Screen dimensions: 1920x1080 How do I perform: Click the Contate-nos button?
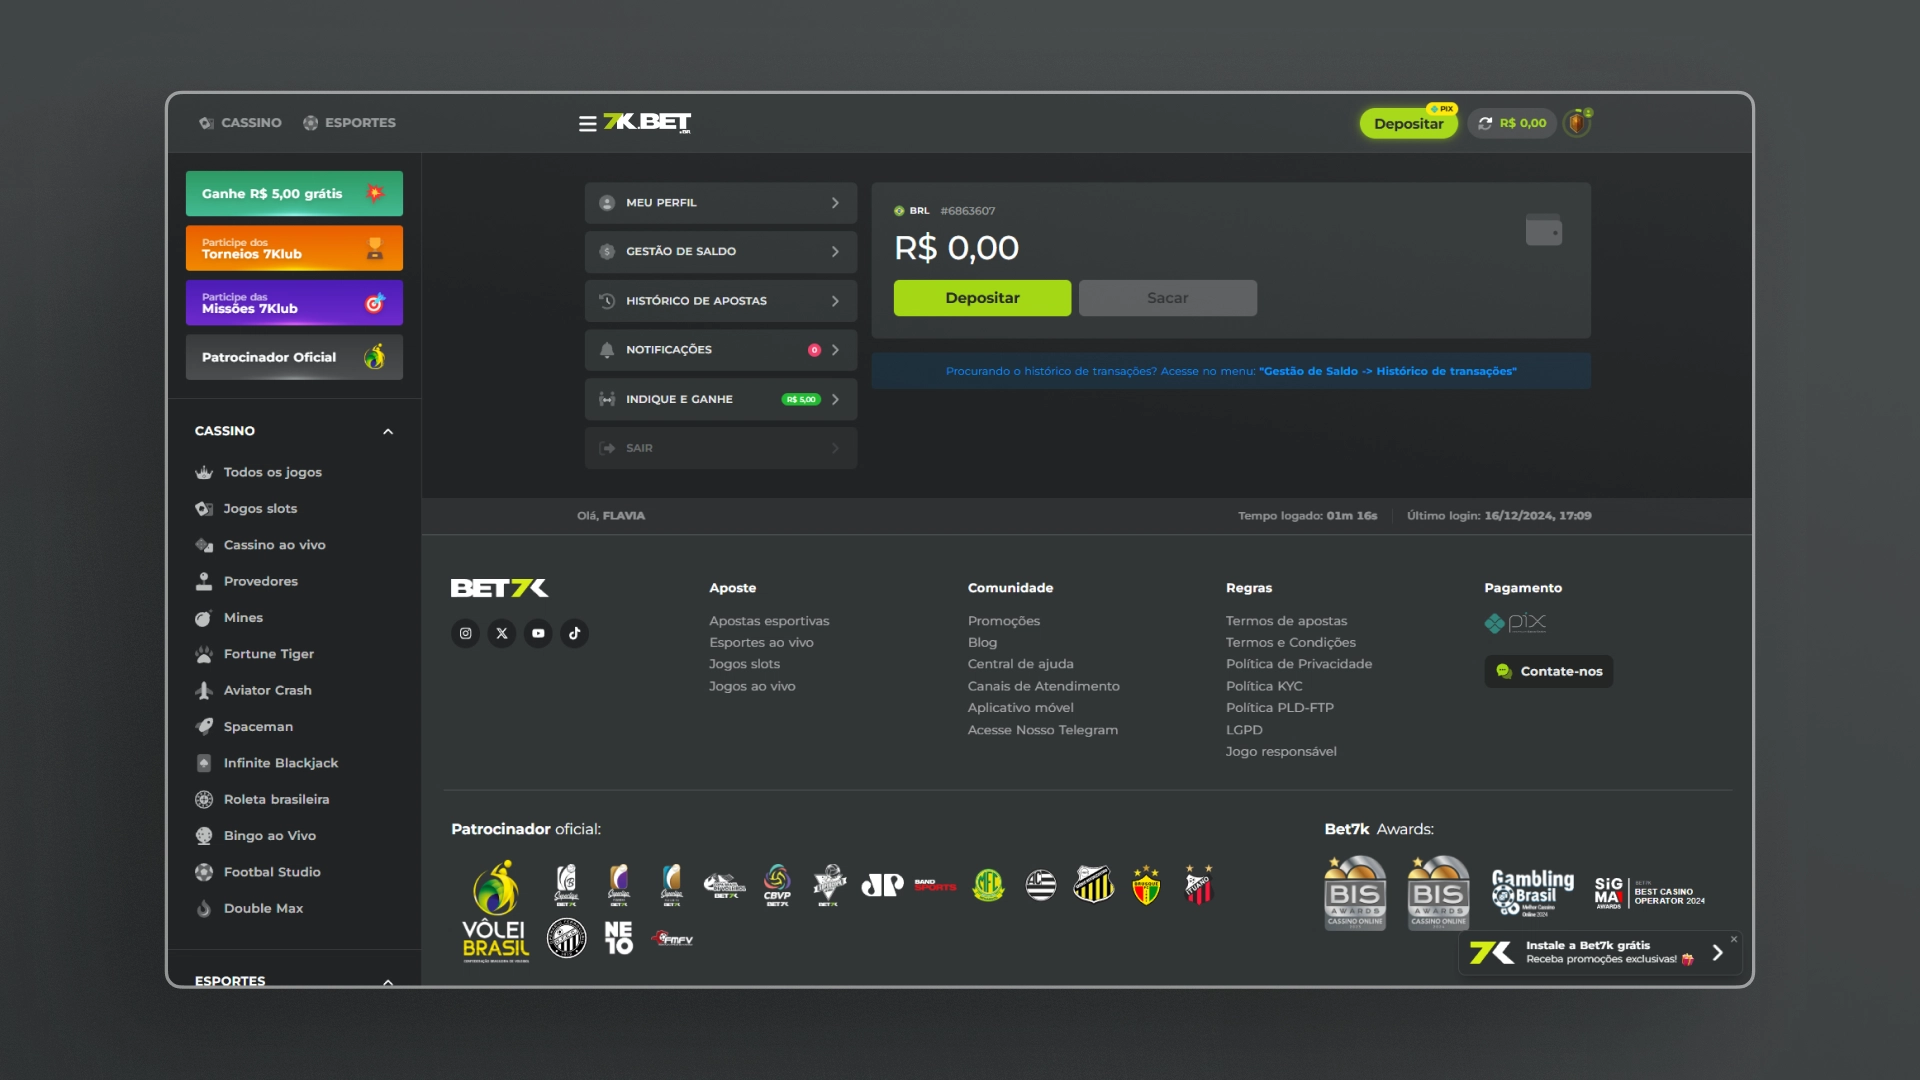tap(1548, 671)
